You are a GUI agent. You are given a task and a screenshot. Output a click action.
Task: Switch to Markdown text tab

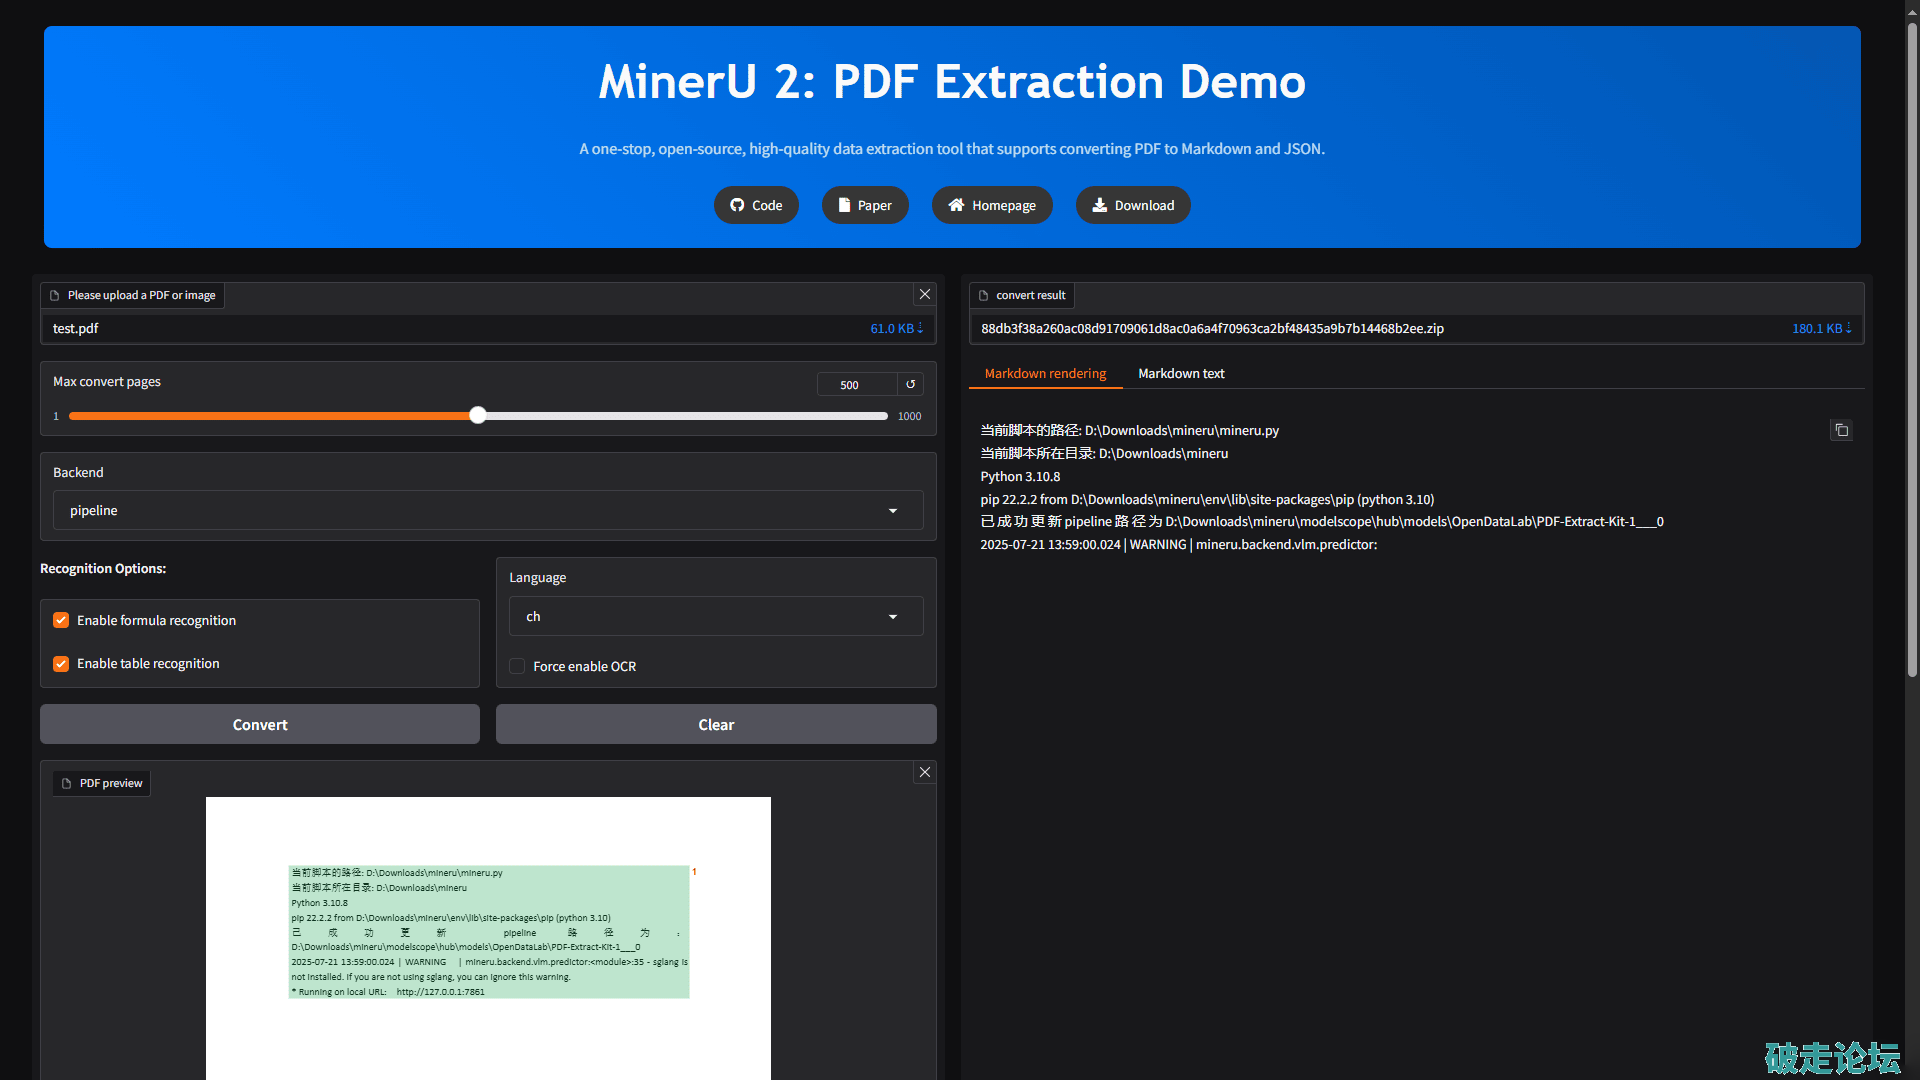[1180, 373]
